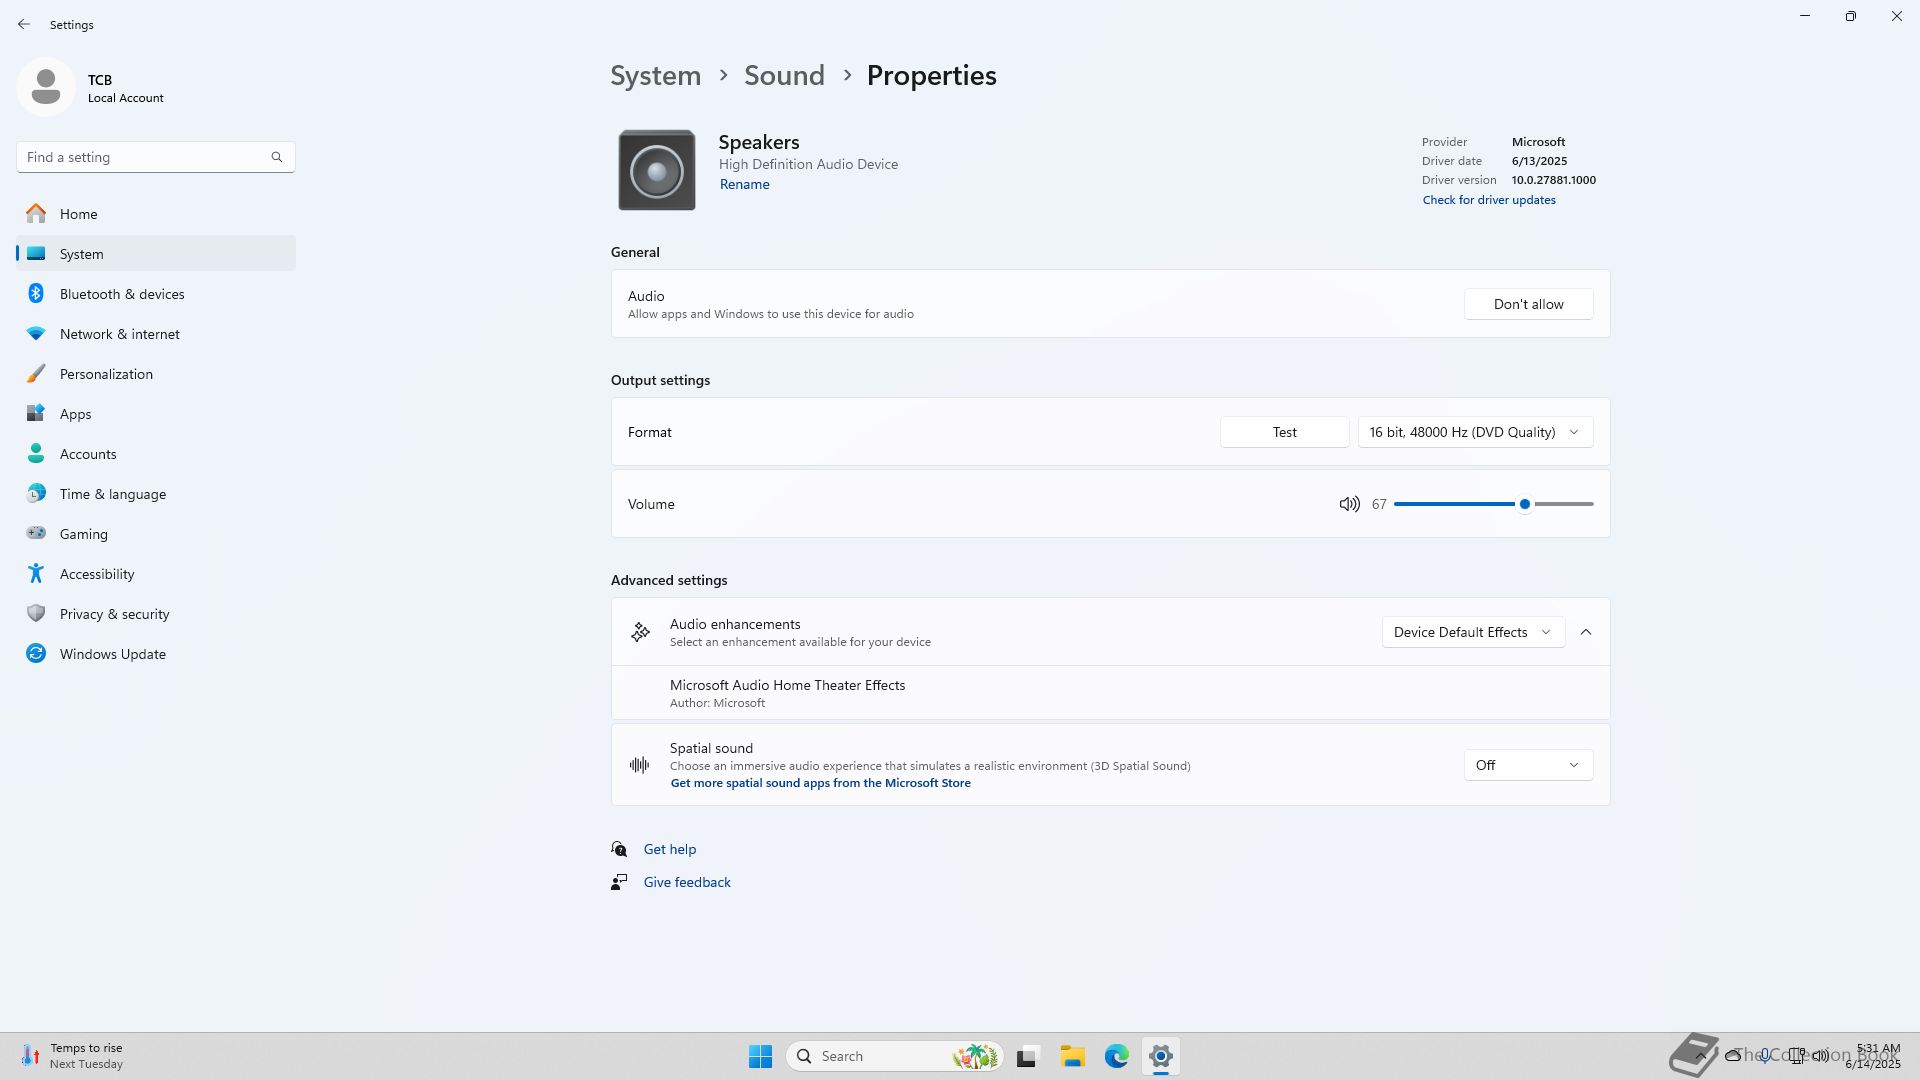The width and height of the screenshot is (1920, 1080).
Task: Collapse the Audio enhancements section
Action: (1586, 632)
